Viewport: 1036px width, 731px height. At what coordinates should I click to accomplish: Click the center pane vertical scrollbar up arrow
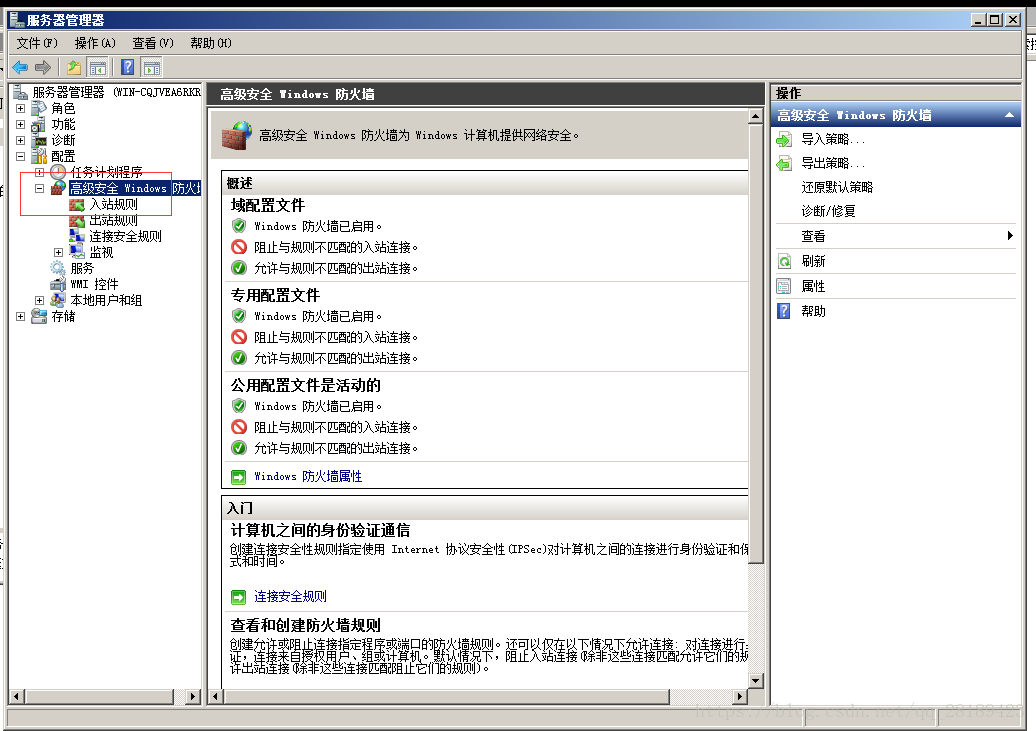(756, 116)
